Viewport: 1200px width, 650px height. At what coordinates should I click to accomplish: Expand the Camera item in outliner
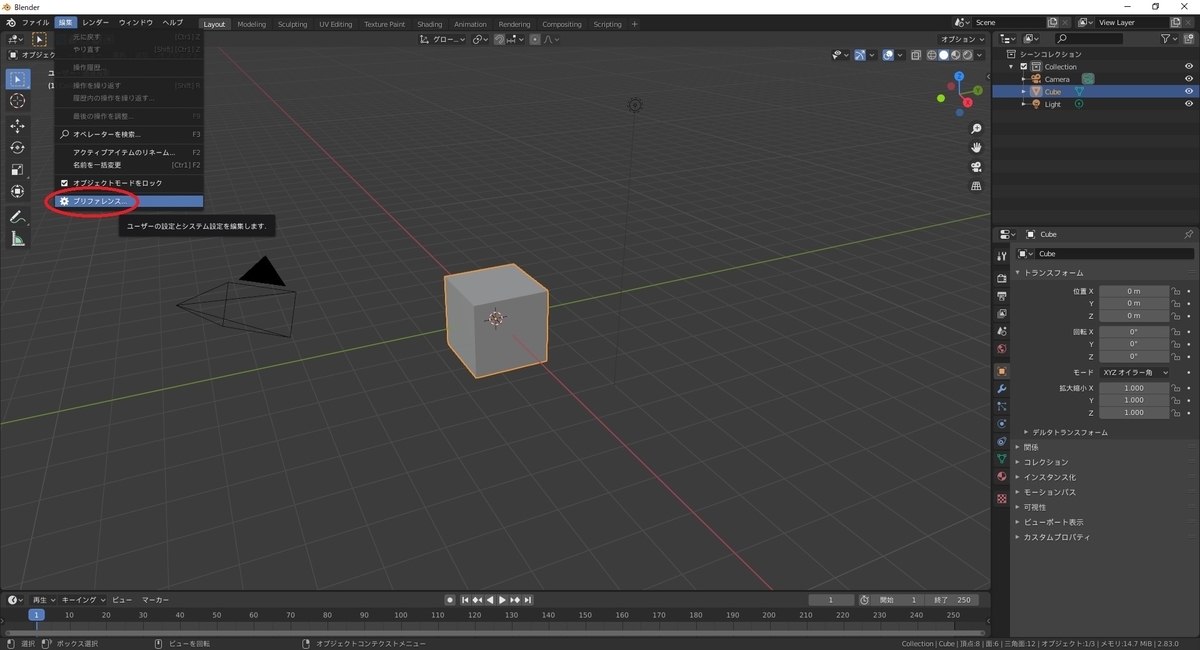click(1024, 79)
